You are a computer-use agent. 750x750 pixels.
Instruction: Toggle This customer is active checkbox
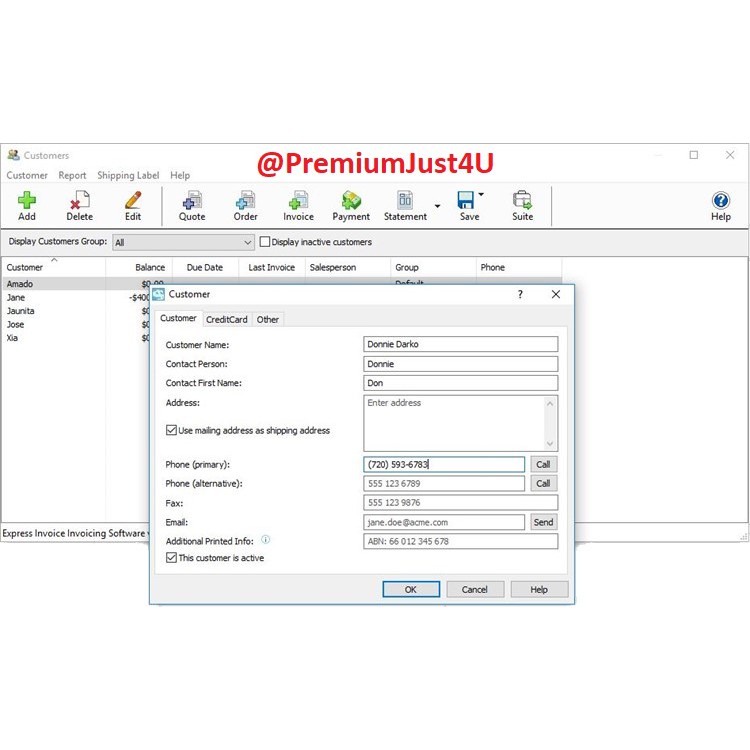tap(171, 558)
